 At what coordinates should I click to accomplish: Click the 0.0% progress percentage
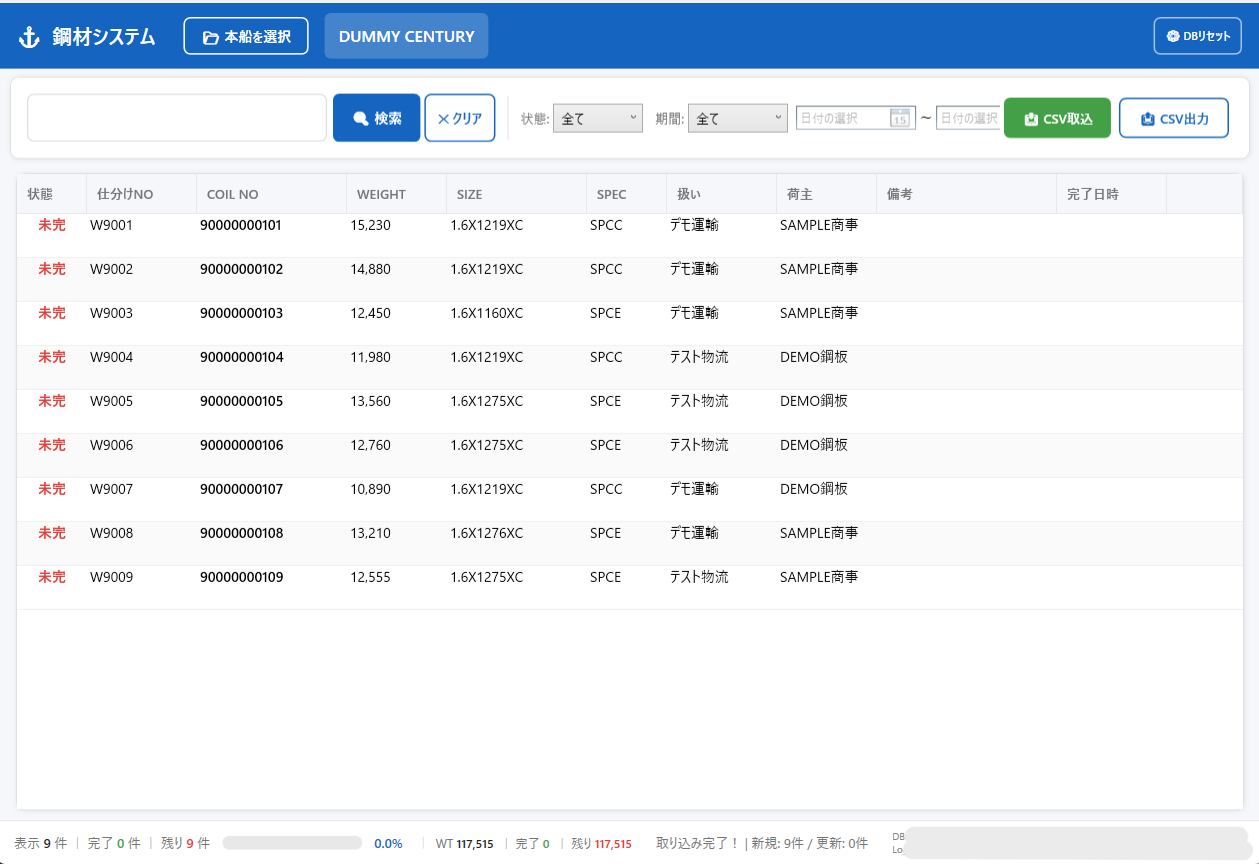coord(388,843)
